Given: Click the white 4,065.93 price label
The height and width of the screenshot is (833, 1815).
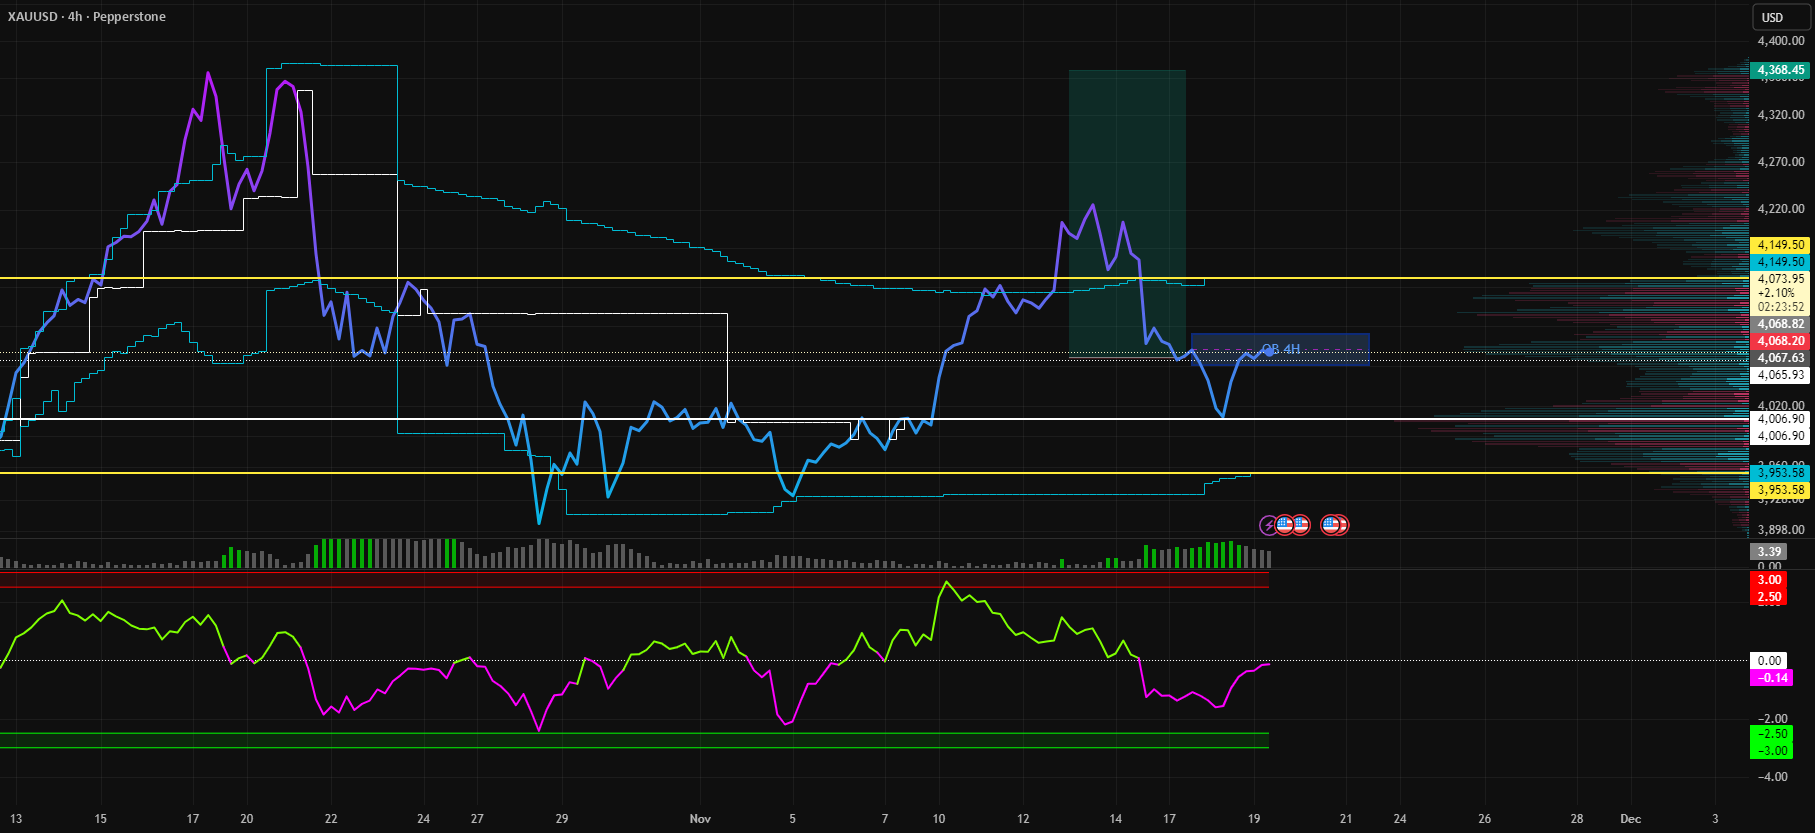Looking at the screenshot, I should pos(1781,375).
